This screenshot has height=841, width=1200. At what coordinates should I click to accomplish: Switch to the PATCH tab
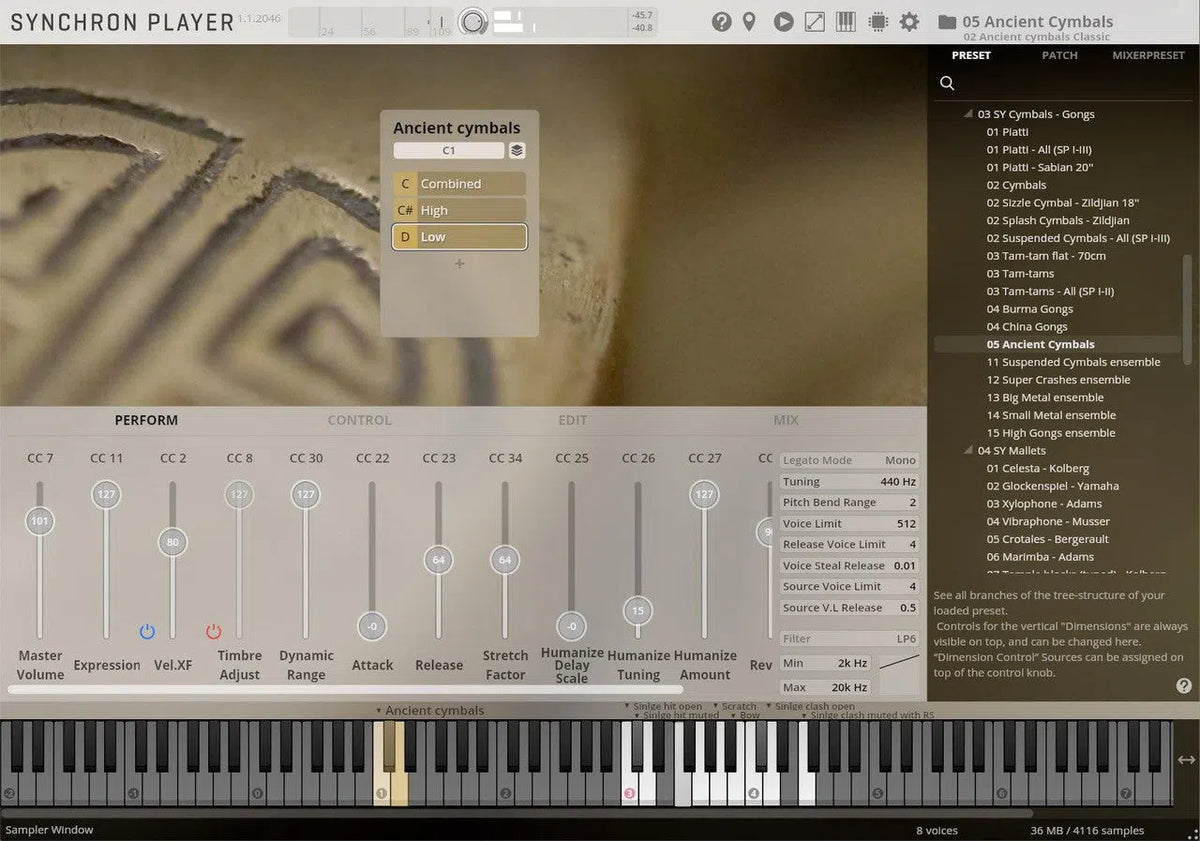tap(1059, 55)
